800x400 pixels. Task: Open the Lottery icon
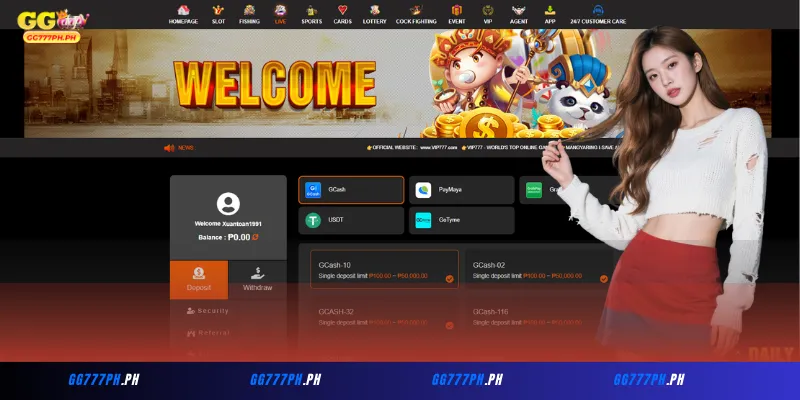click(x=374, y=10)
